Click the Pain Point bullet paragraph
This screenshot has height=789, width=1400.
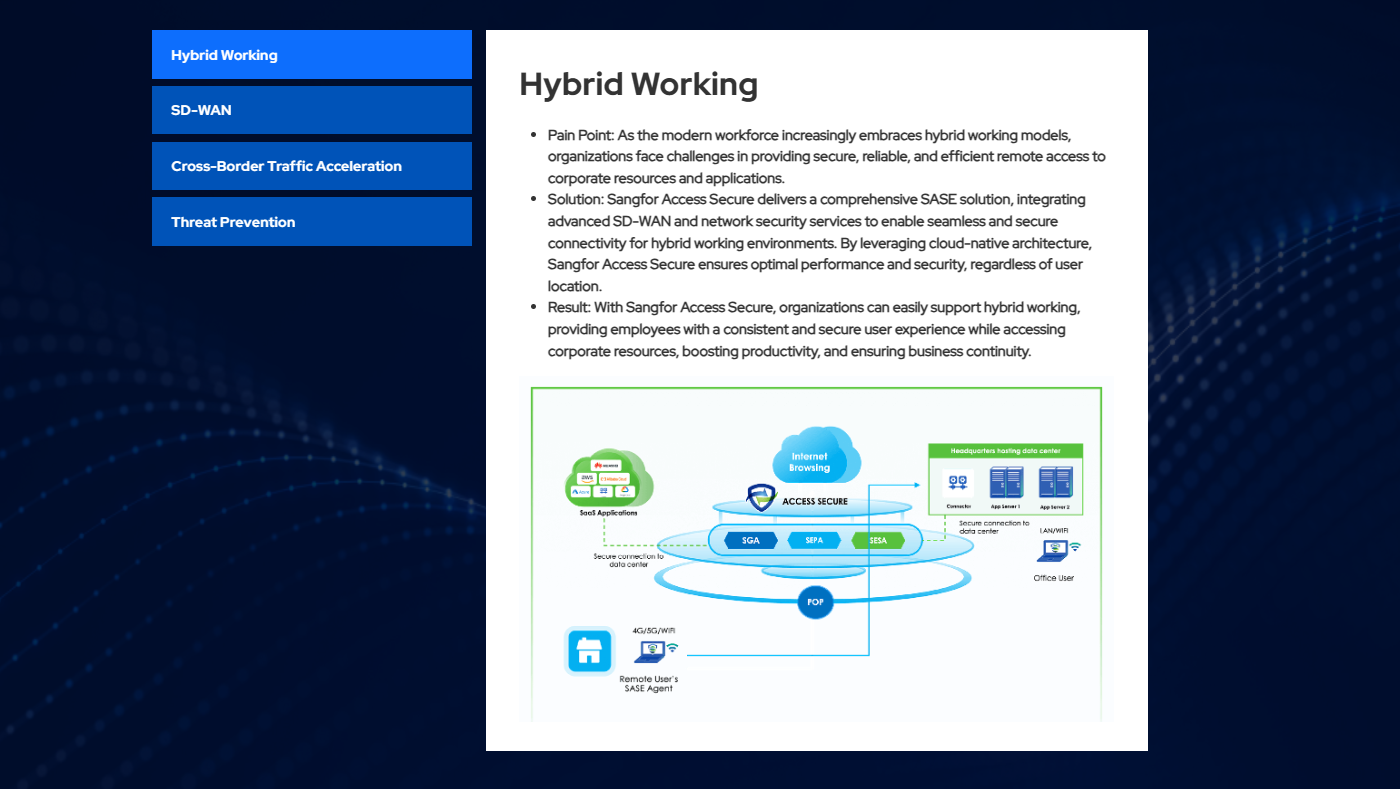[826, 156]
